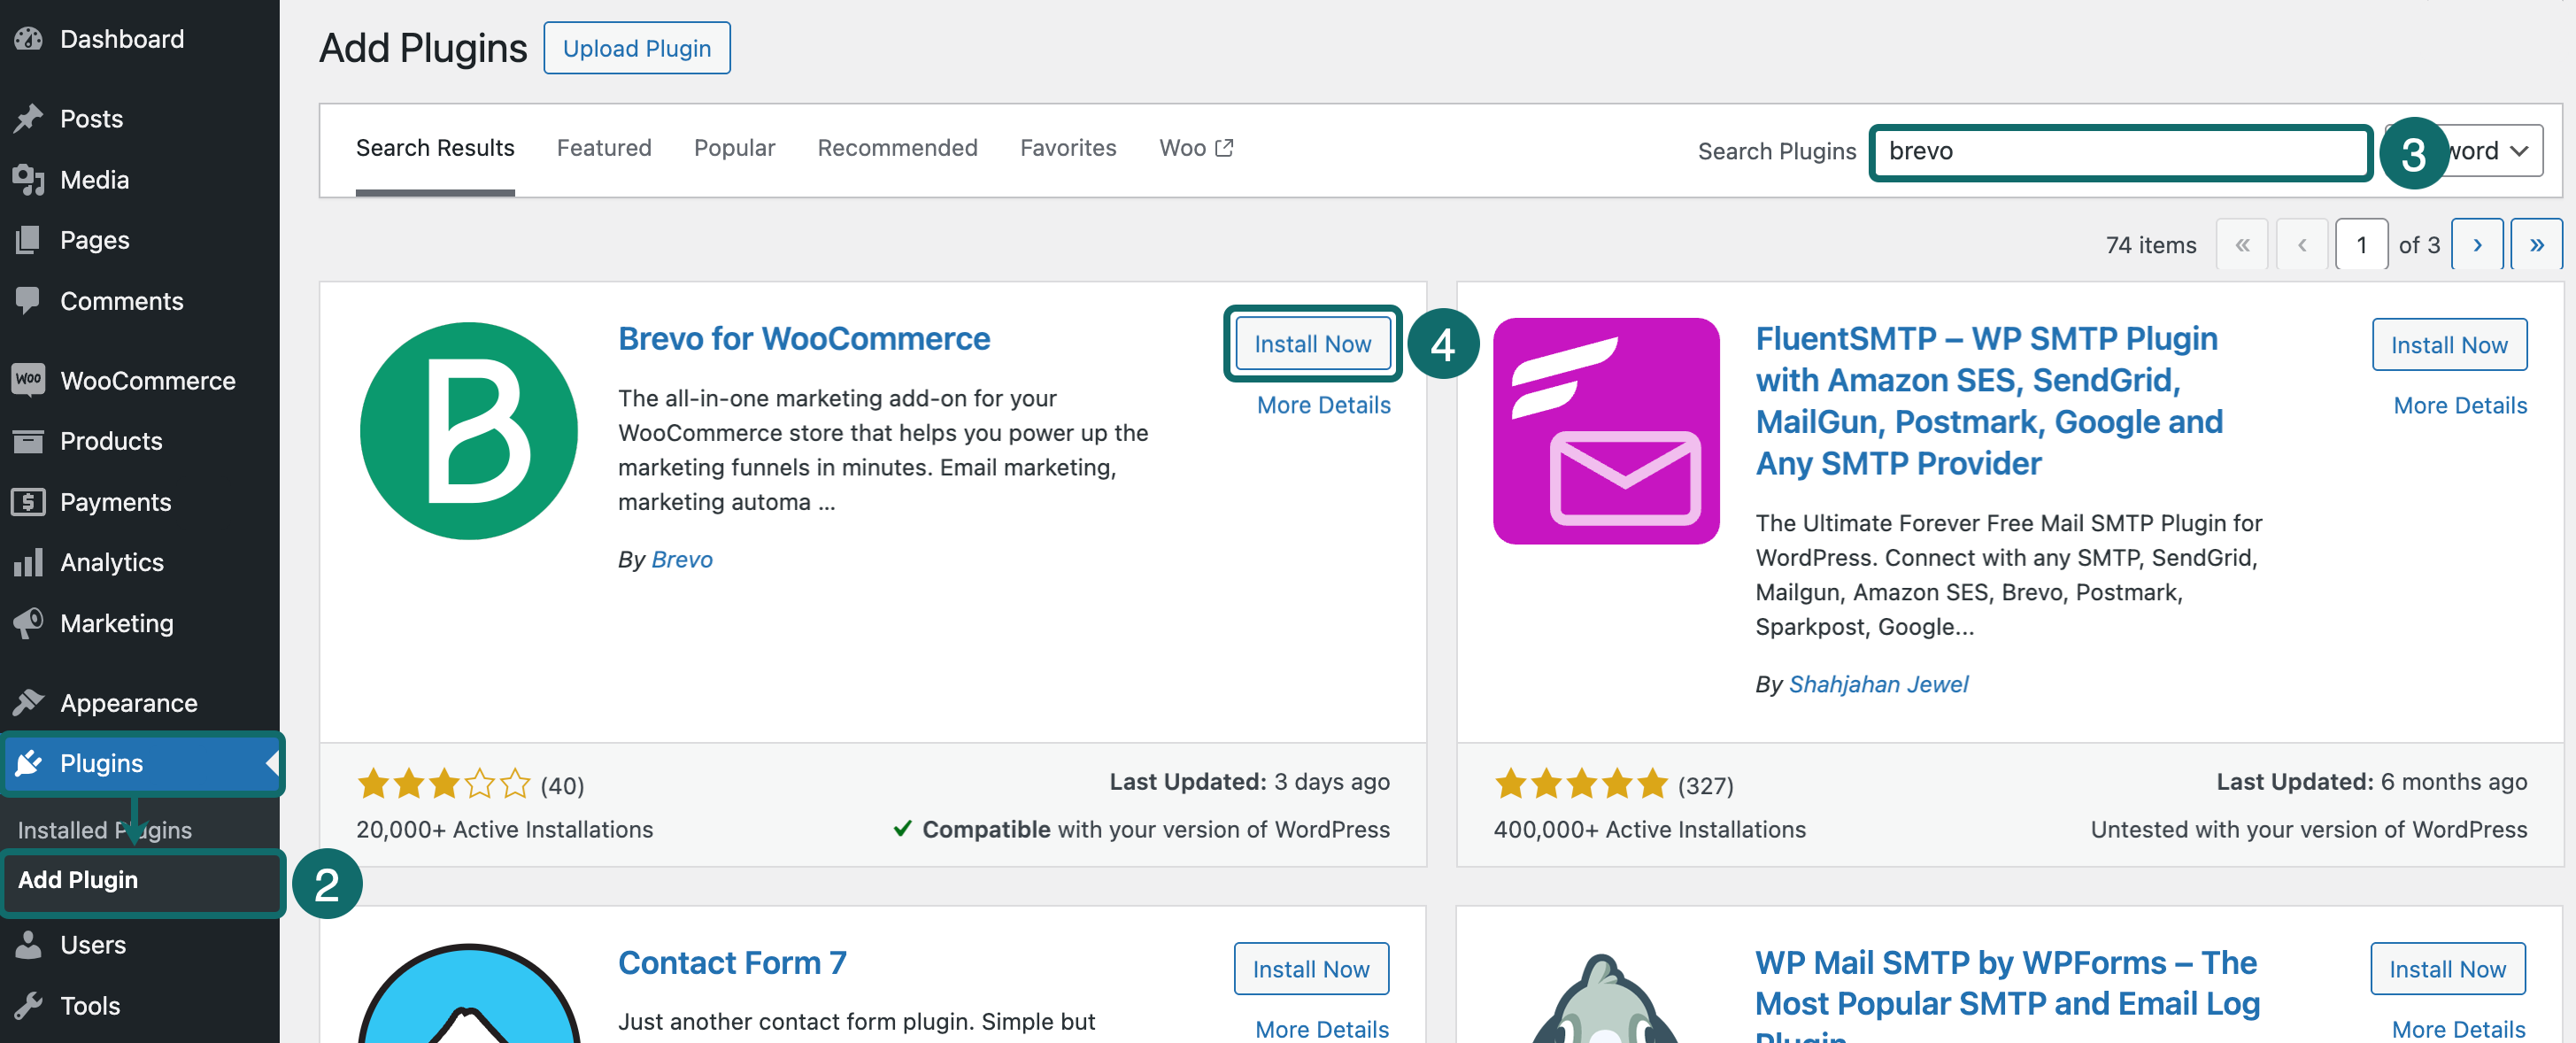Open Media via its camera icon

[30, 179]
